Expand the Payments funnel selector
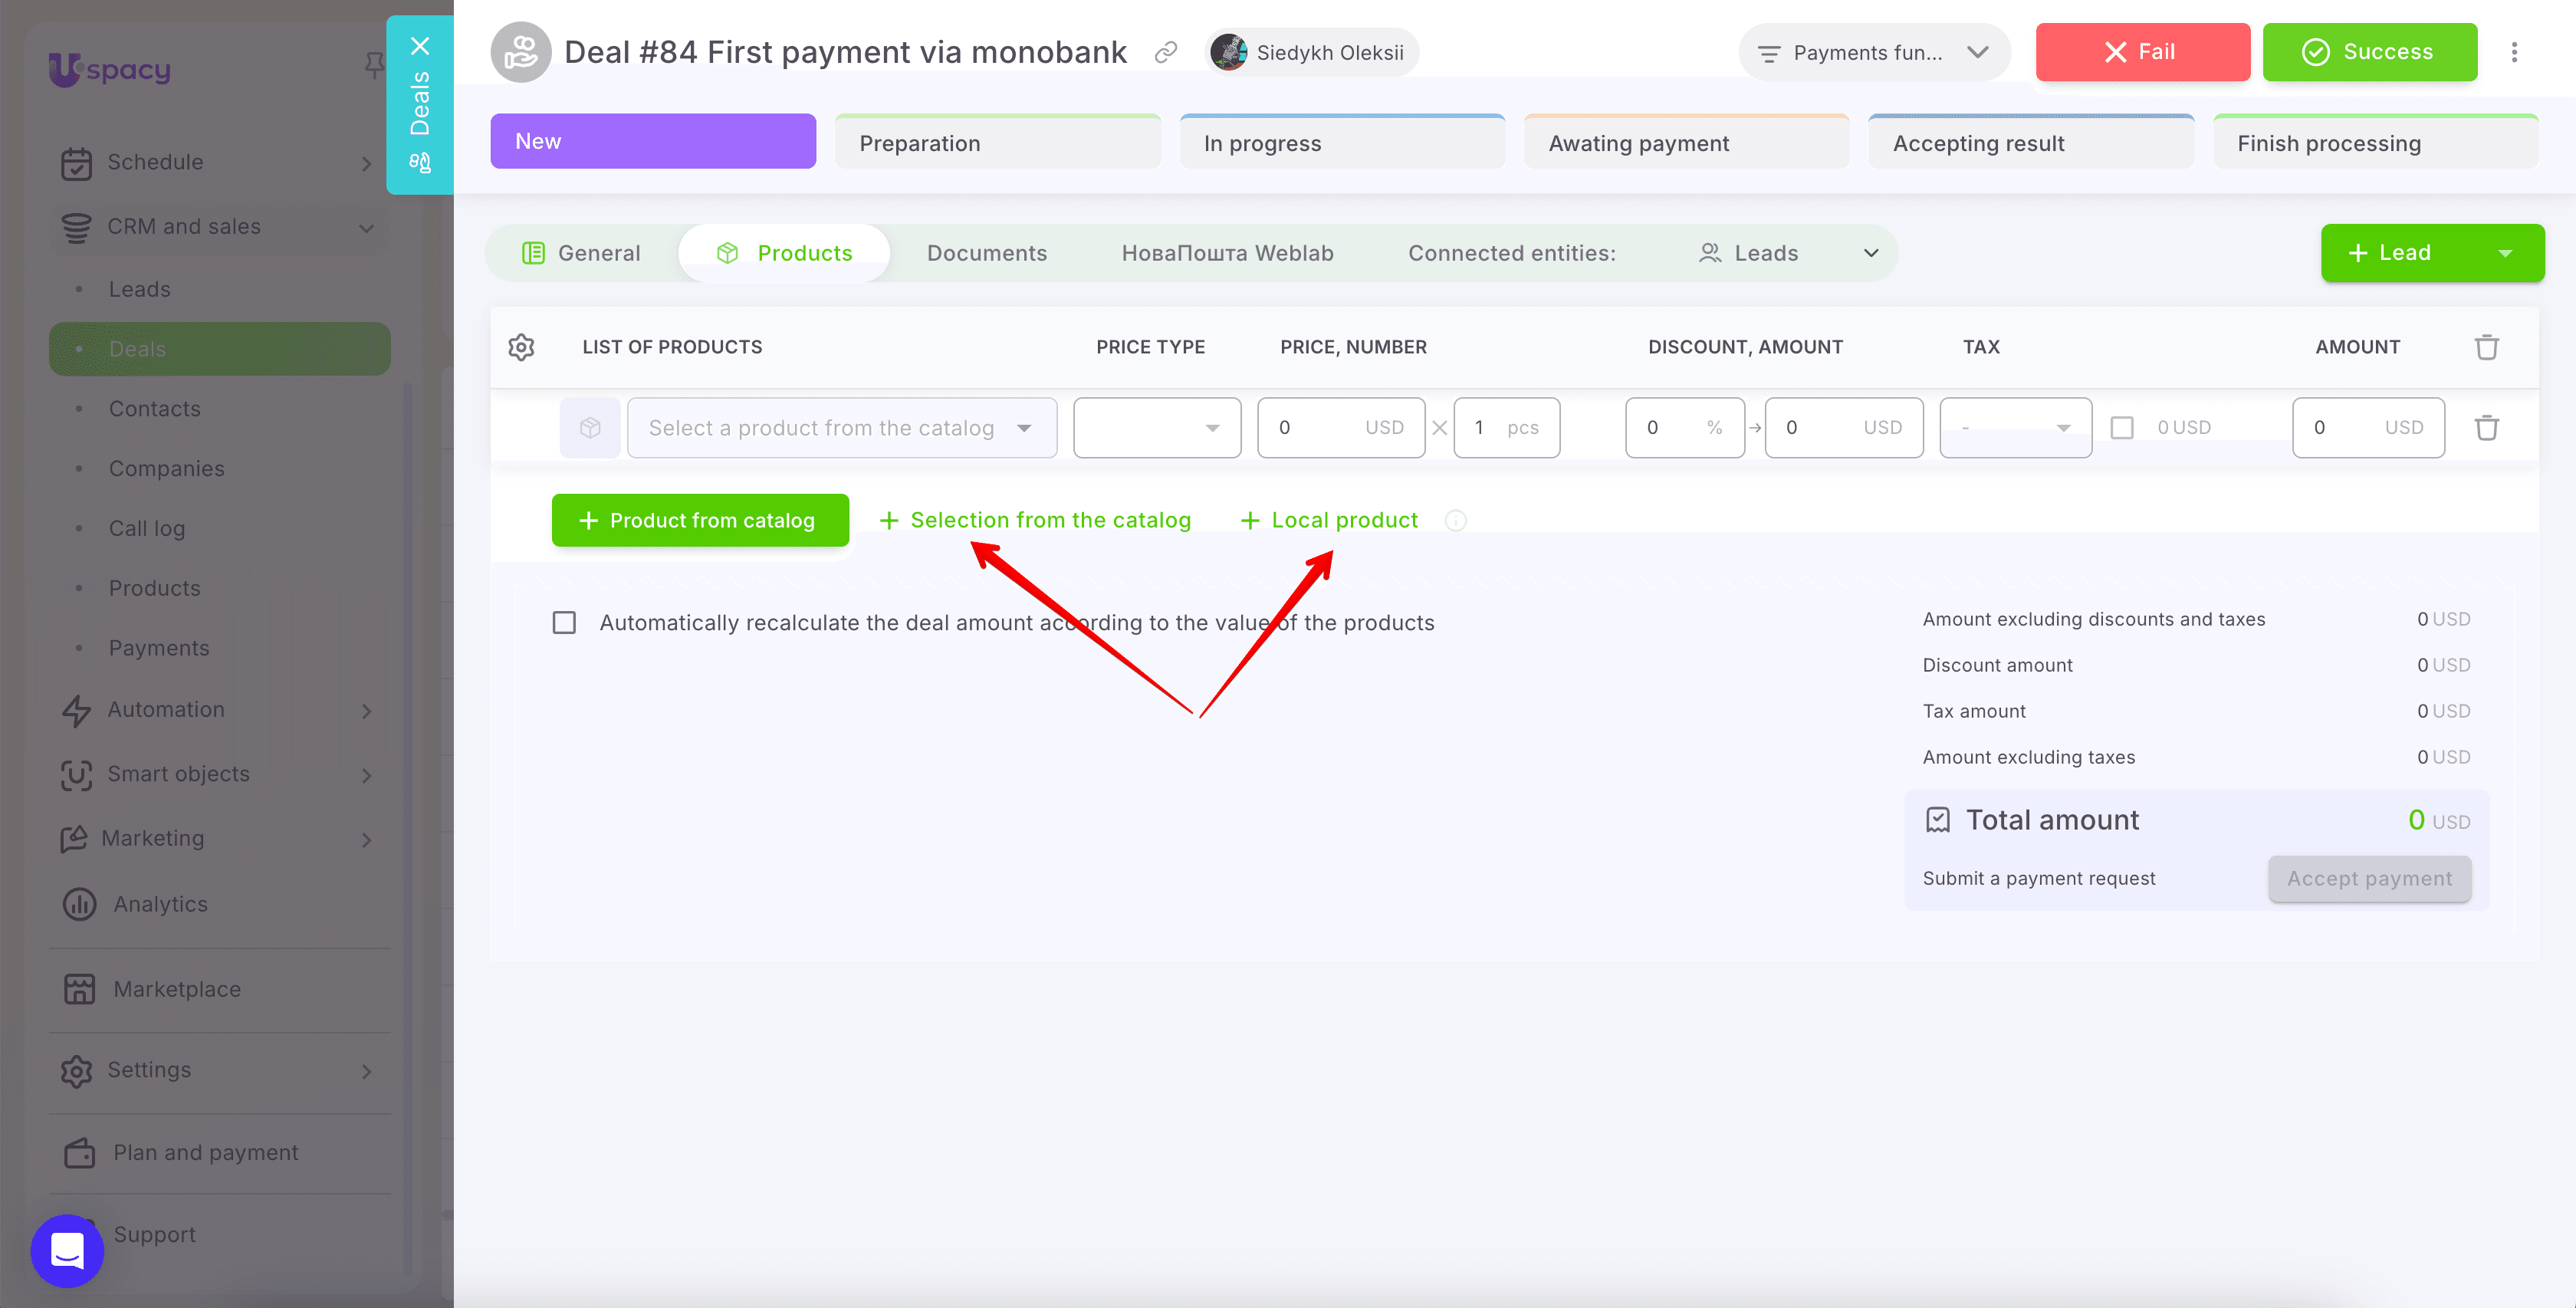The height and width of the screenshot is (1308, 2576). (1874, 52)
